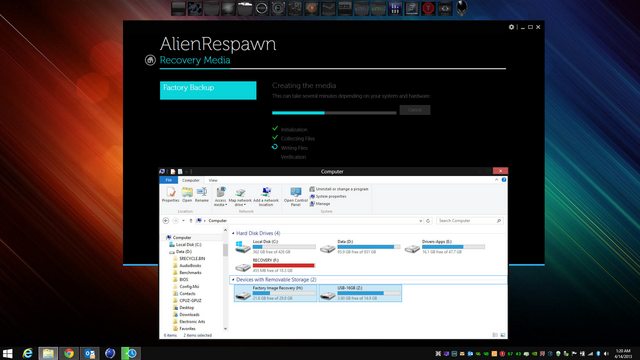
Task: Switch to large icons view button
Action: pos(502,335)
